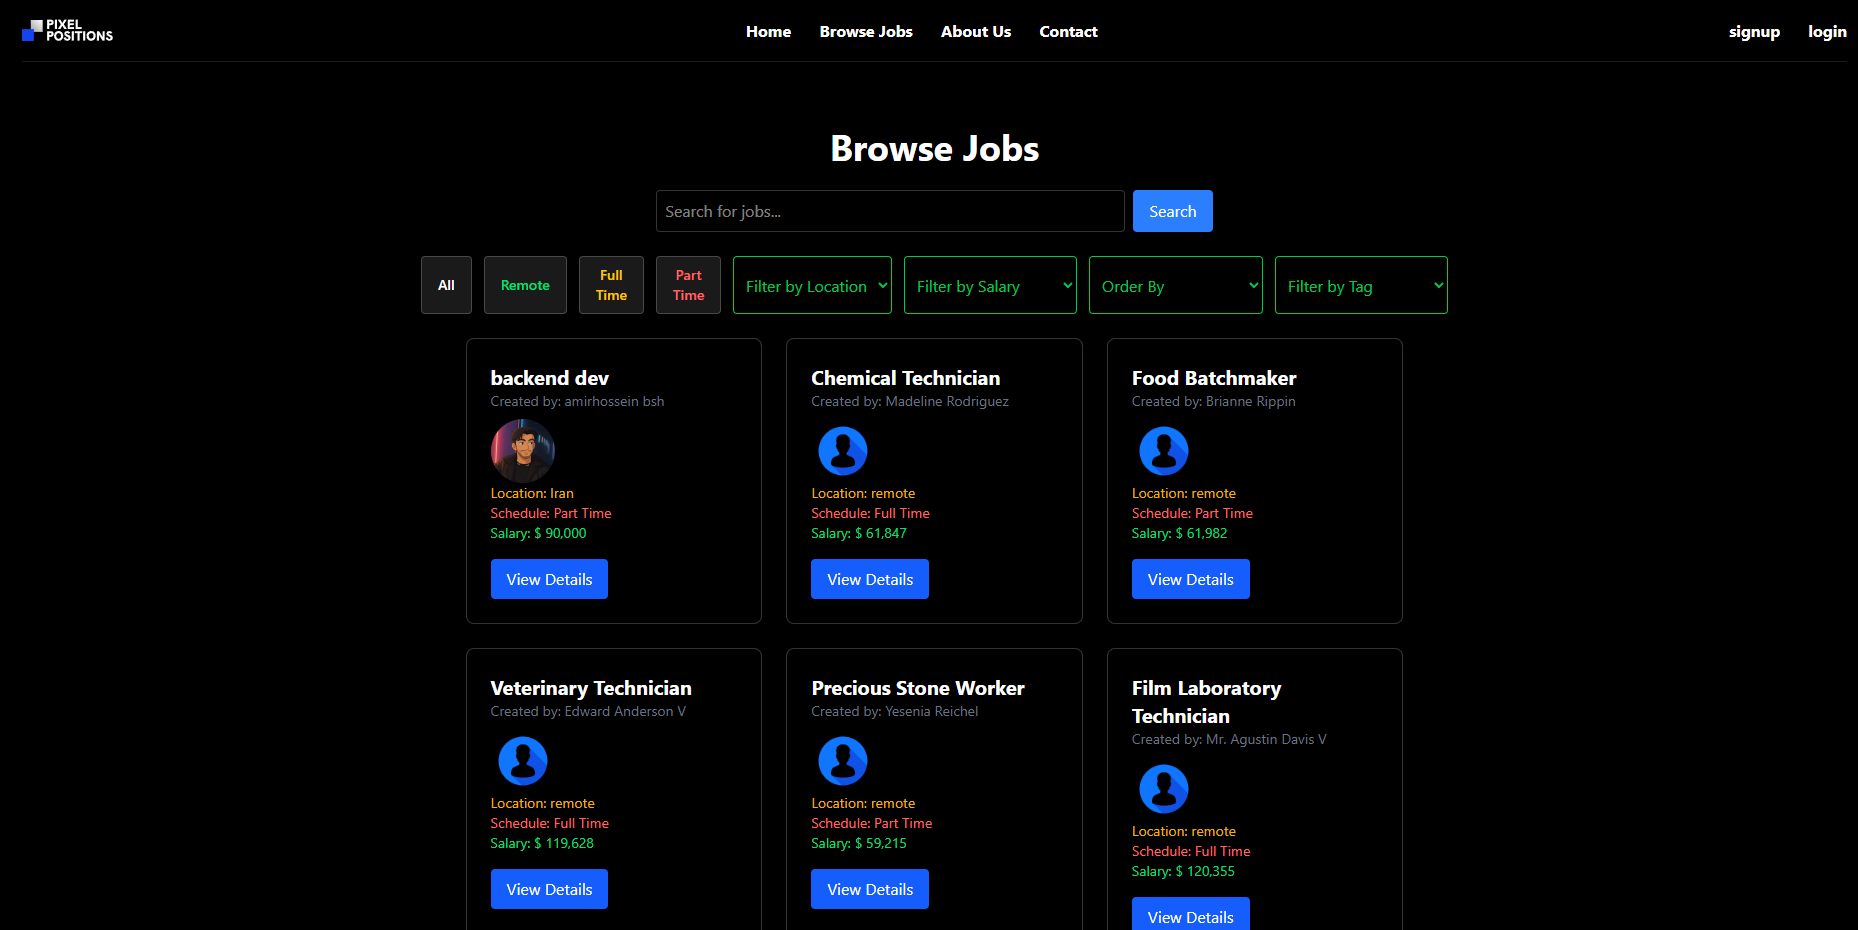
Task: Click 'Created by: amirhossein bsh' text
Action: point(577,401)
